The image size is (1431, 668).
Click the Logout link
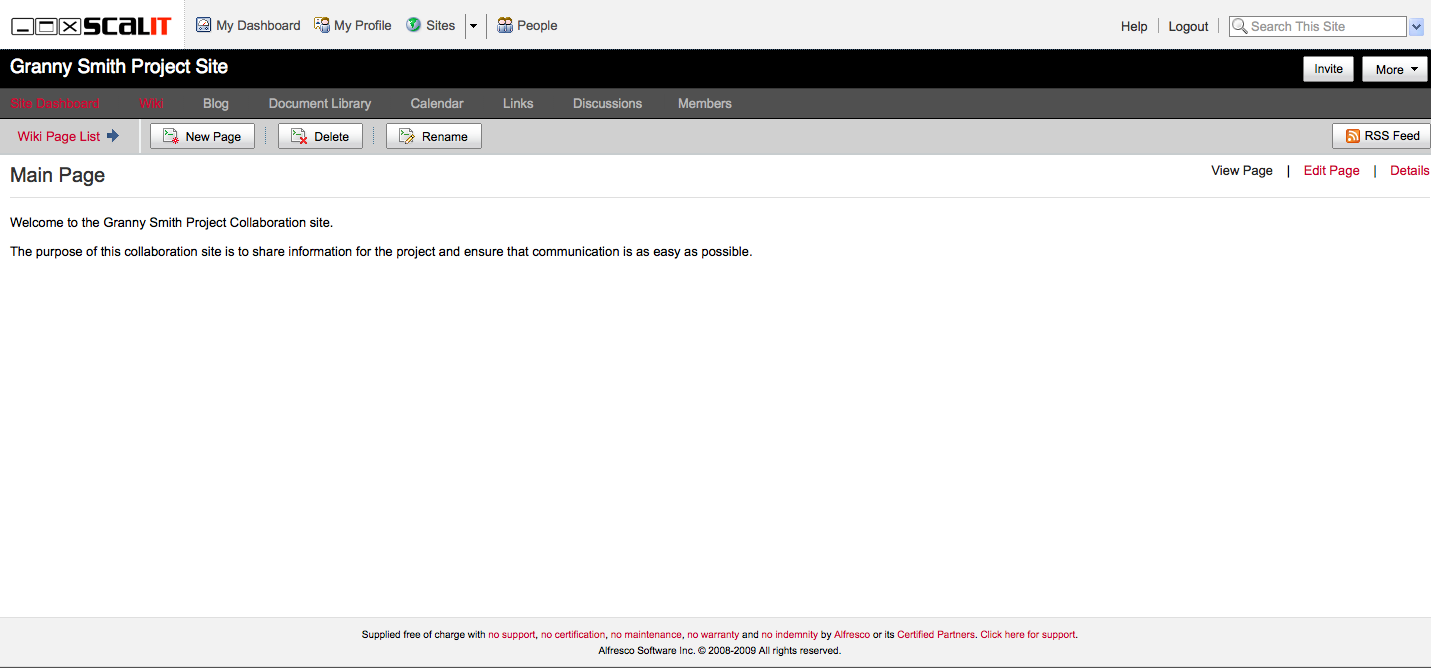[1188, 26]
